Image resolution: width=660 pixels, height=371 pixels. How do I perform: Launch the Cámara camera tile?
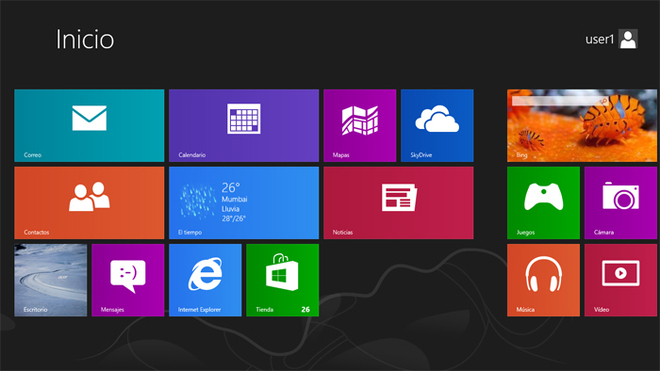pos(620,203)
